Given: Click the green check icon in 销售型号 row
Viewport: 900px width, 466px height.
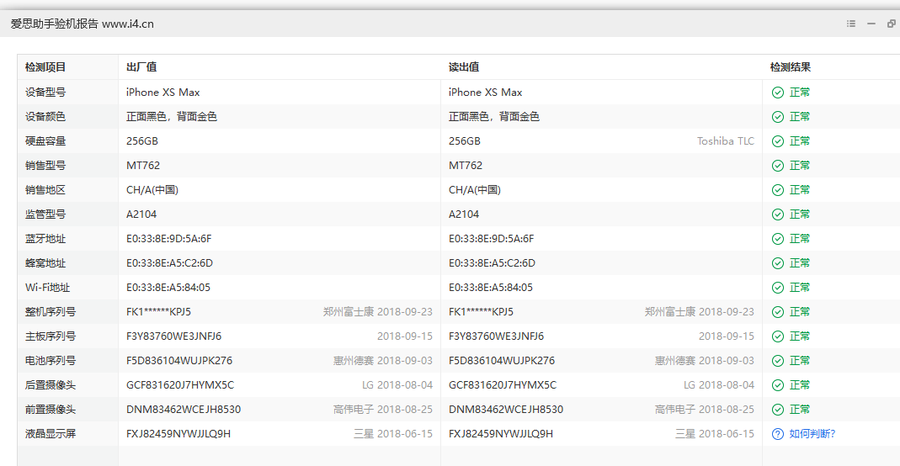Looking at the screenshot, I should [778, 166].
